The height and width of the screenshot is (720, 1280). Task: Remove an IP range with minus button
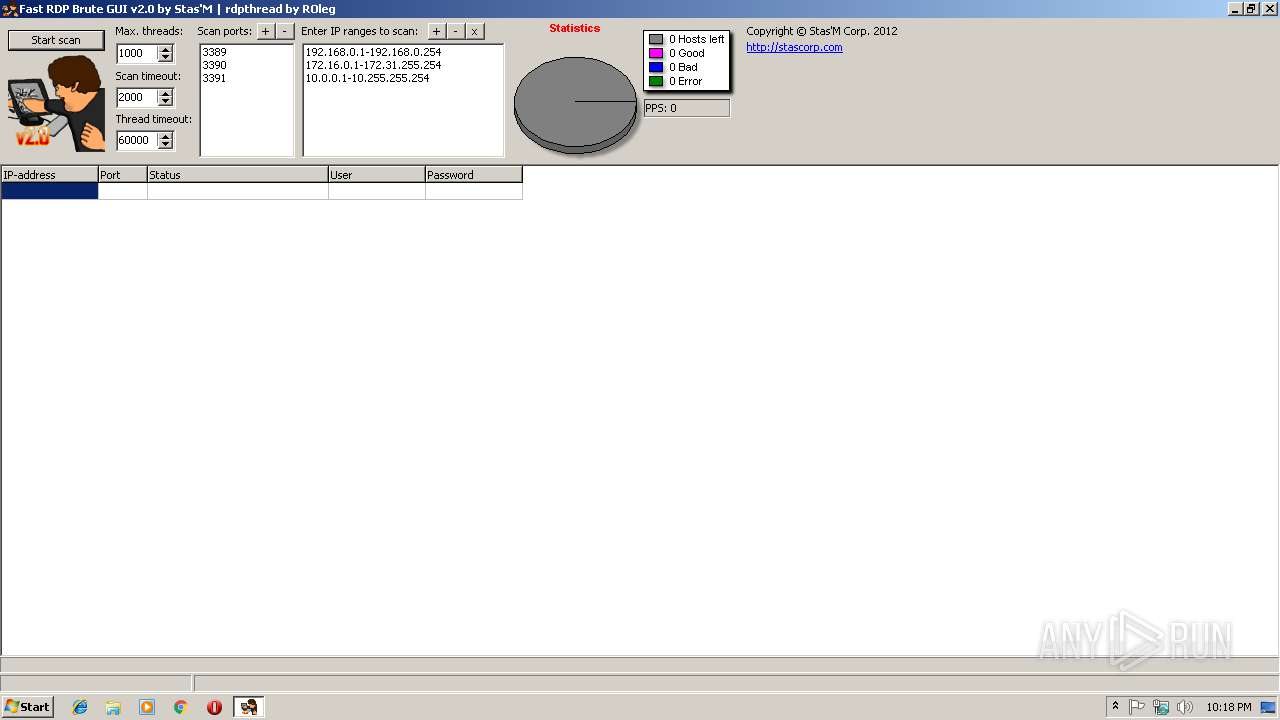455,31
